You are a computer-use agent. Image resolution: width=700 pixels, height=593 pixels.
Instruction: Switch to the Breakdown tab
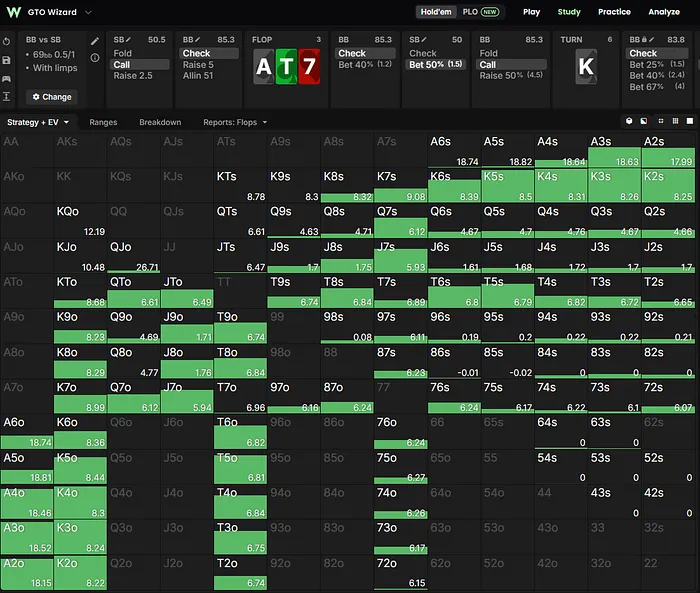pos(160,122)
